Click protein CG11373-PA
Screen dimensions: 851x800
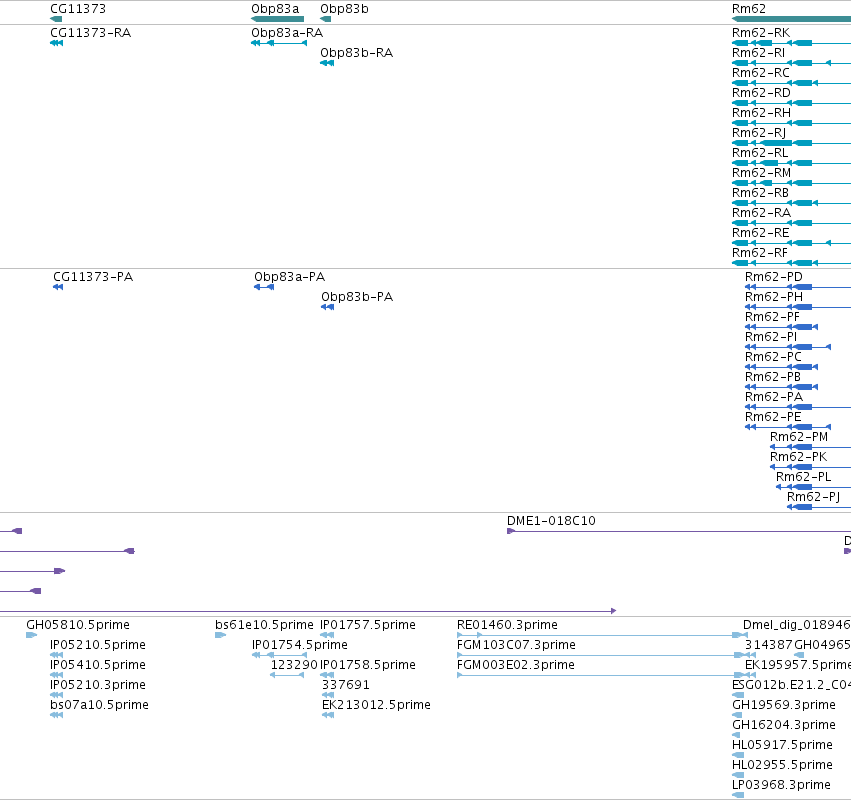point(93,277)
